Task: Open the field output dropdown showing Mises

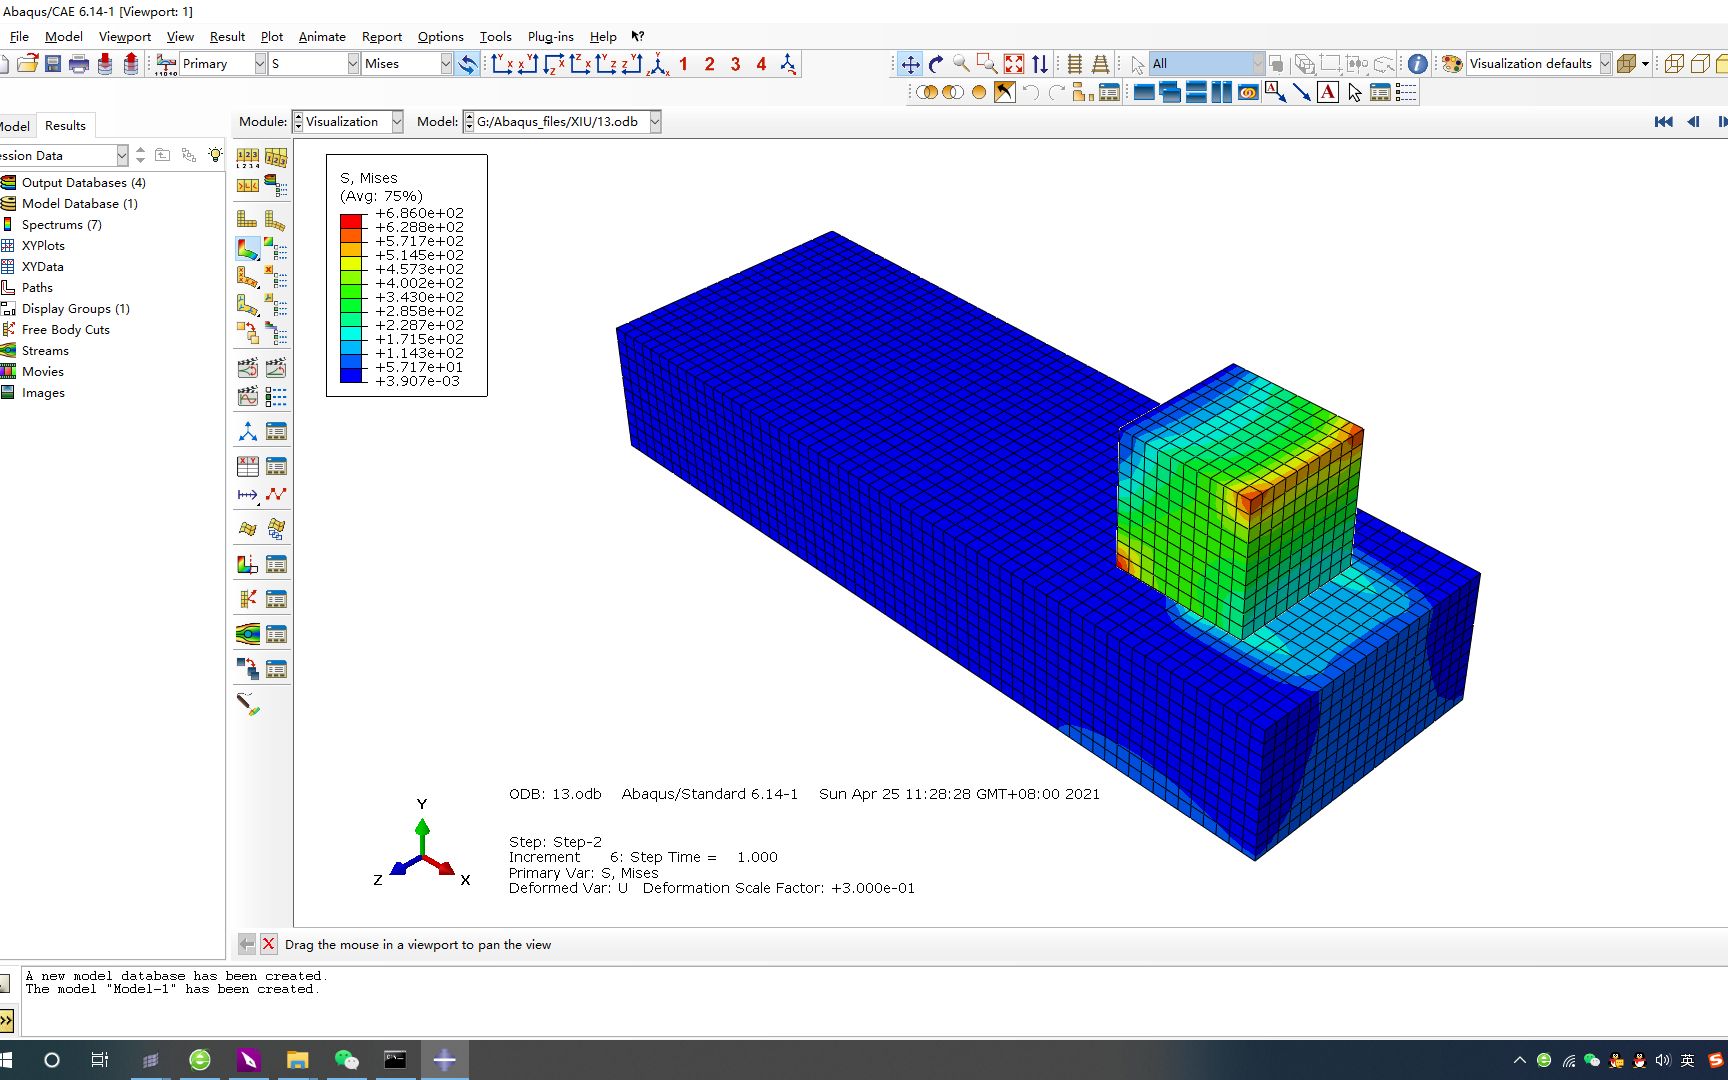Action: (446, 63)
